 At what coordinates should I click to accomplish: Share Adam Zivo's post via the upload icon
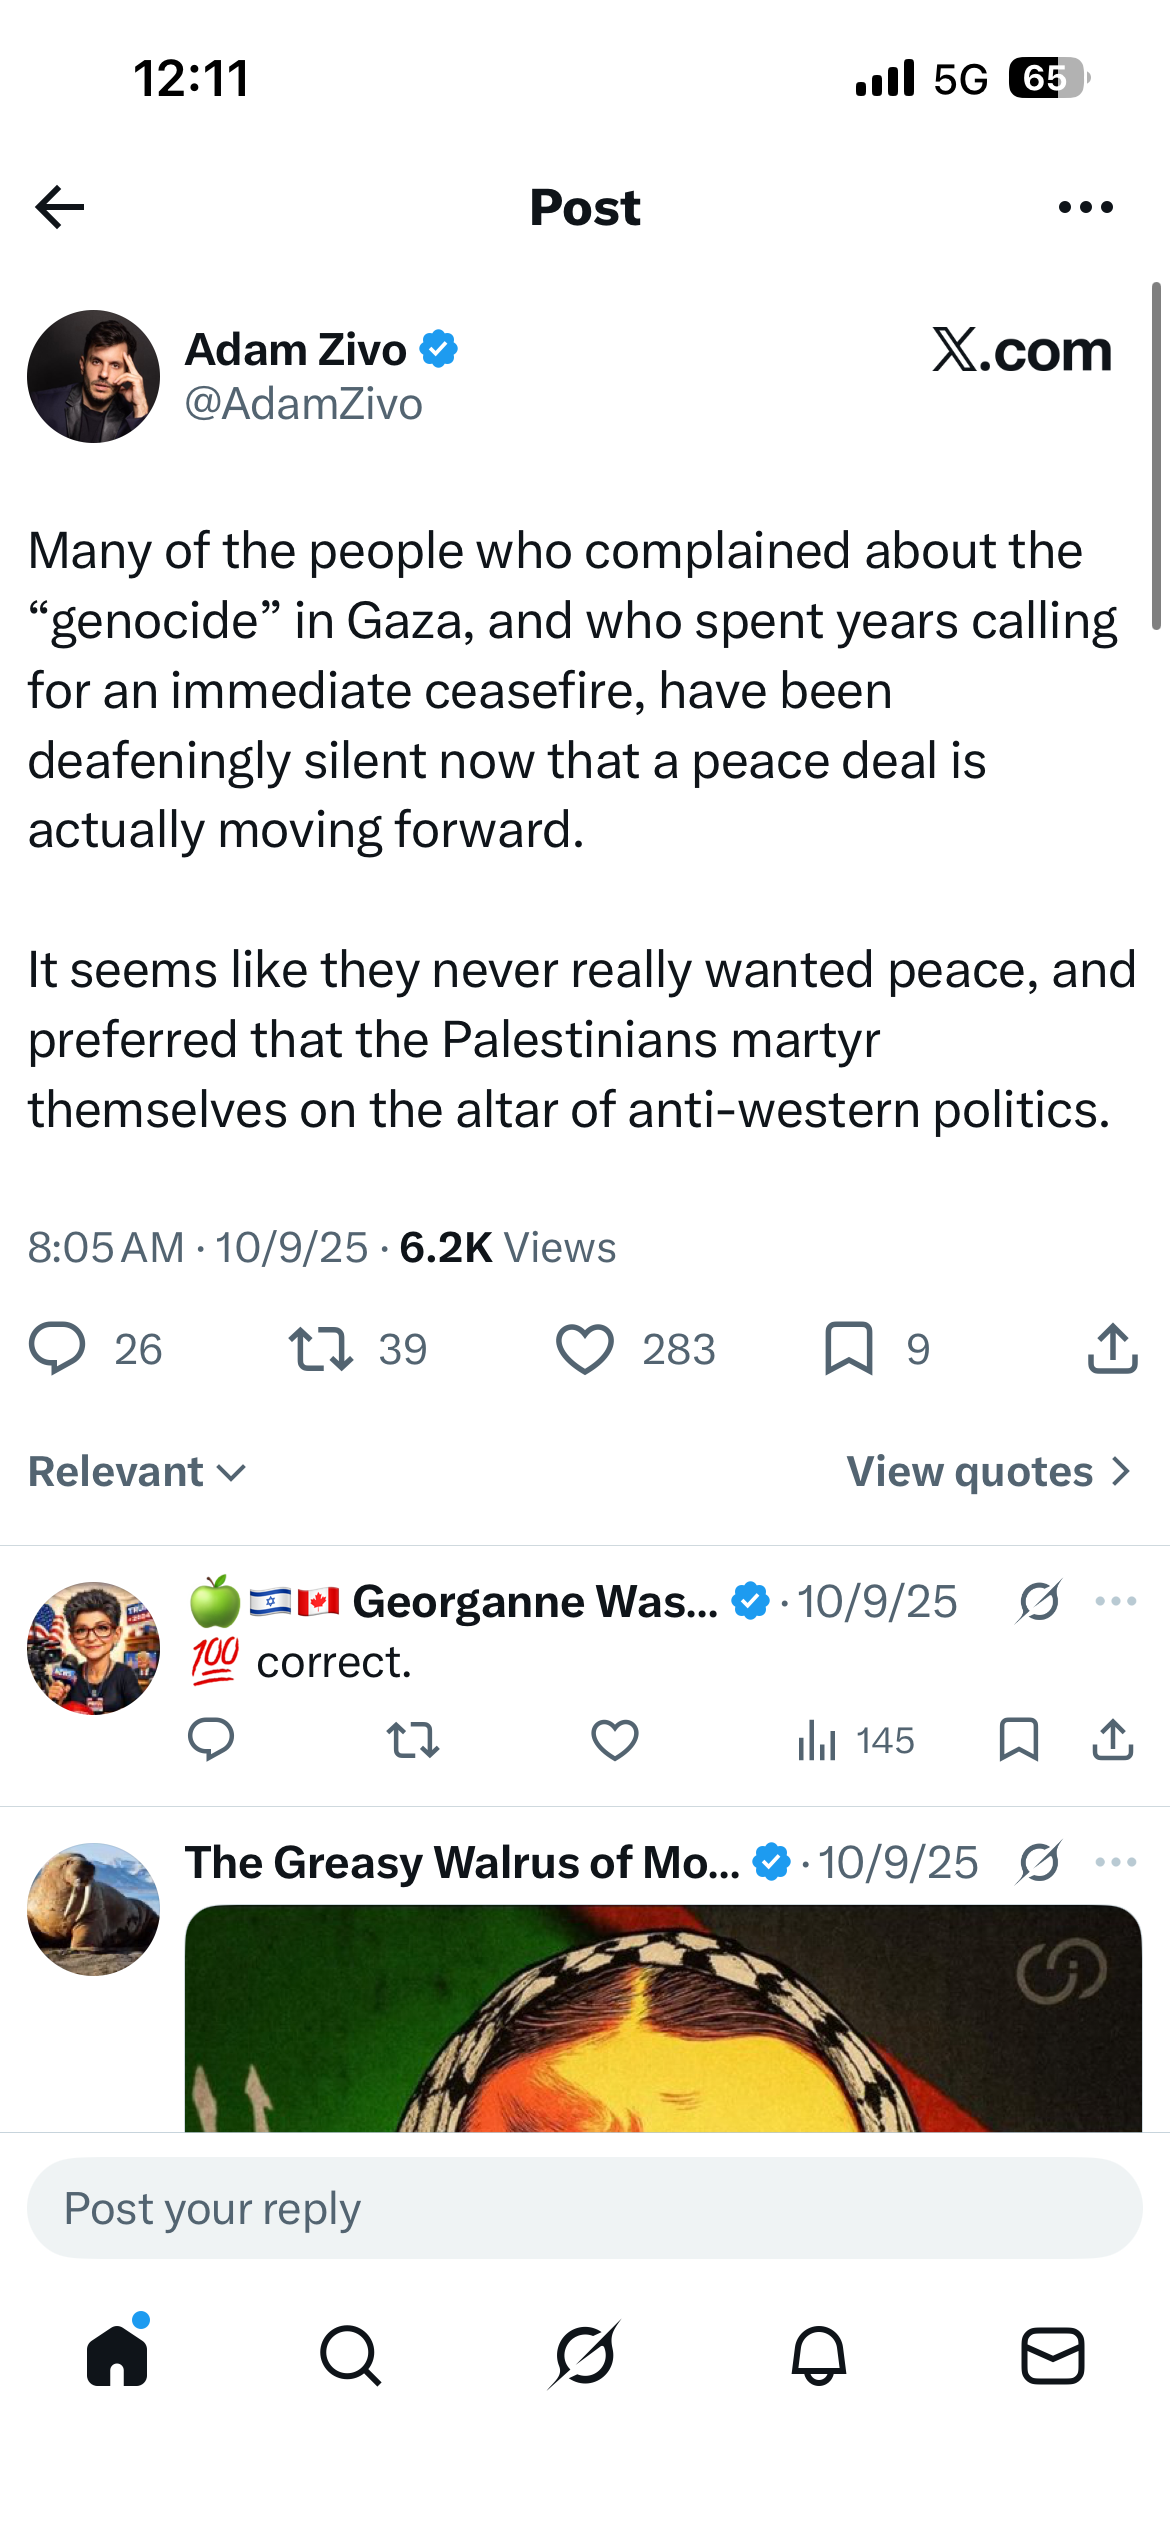1112,1349
